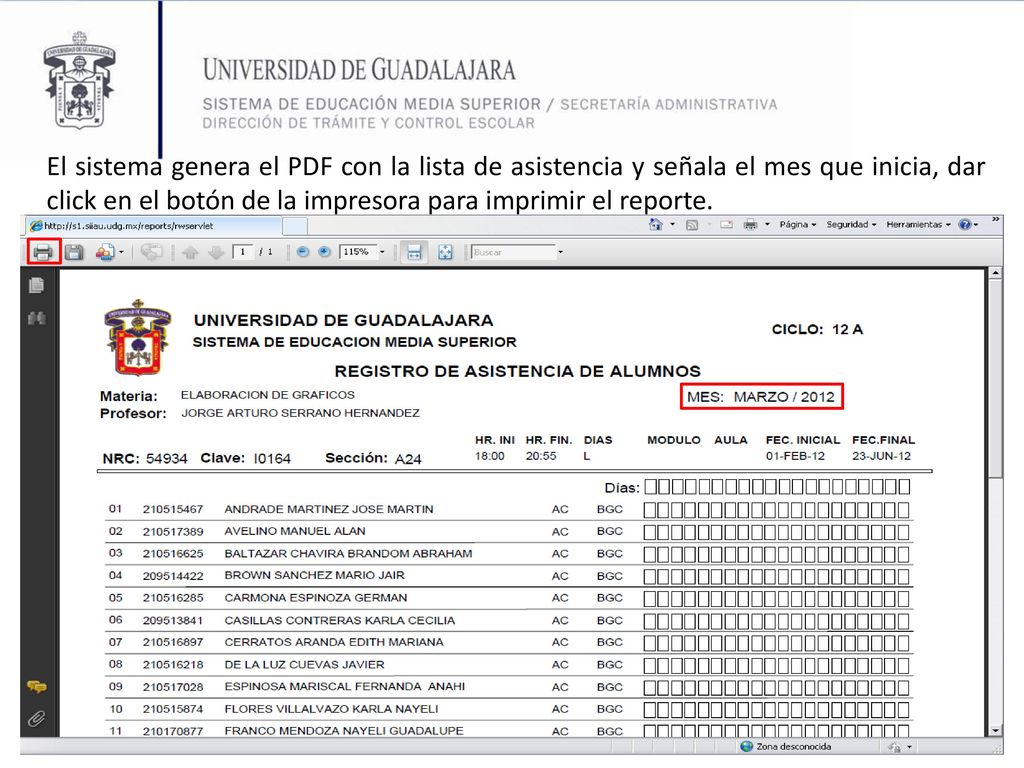Tick first attendance box for BROWN SANCHEZ
This screenshot has width=1024, height=768.
coord(650,577)
